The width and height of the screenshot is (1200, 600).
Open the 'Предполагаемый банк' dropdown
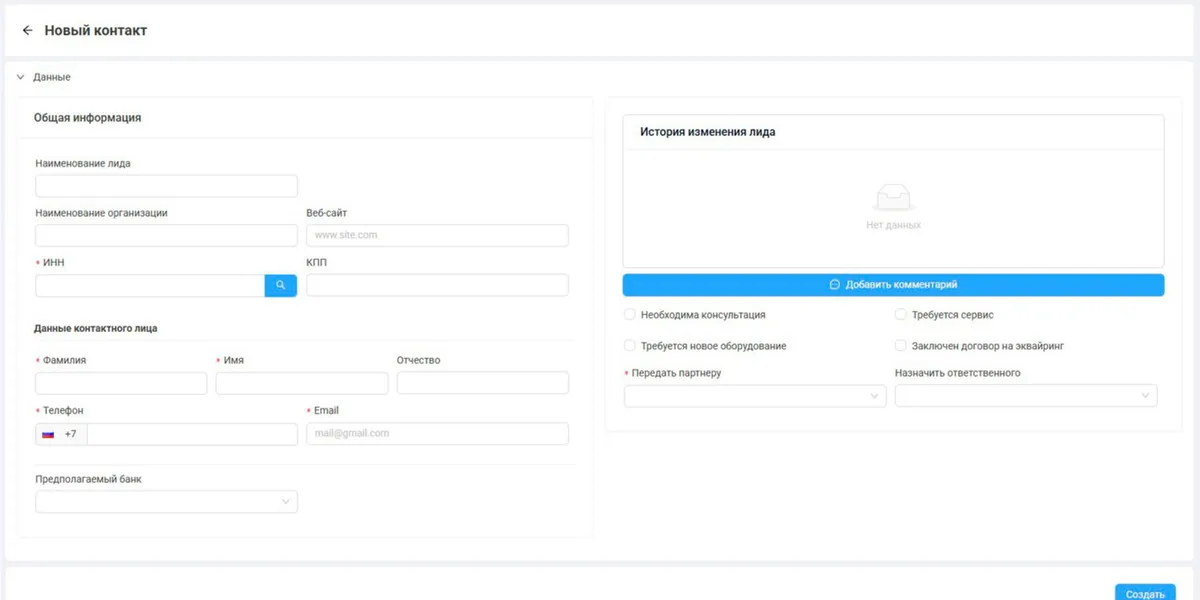pos(166,502)
